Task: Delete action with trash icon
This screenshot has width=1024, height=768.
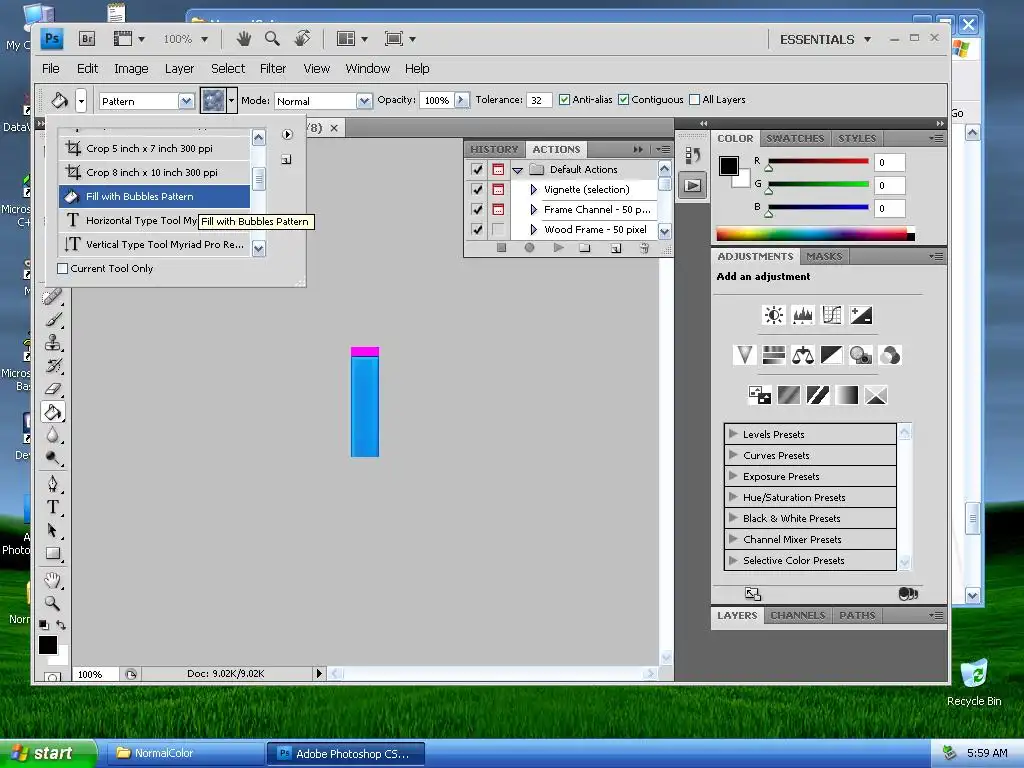Action: click(x=644, y=248)
